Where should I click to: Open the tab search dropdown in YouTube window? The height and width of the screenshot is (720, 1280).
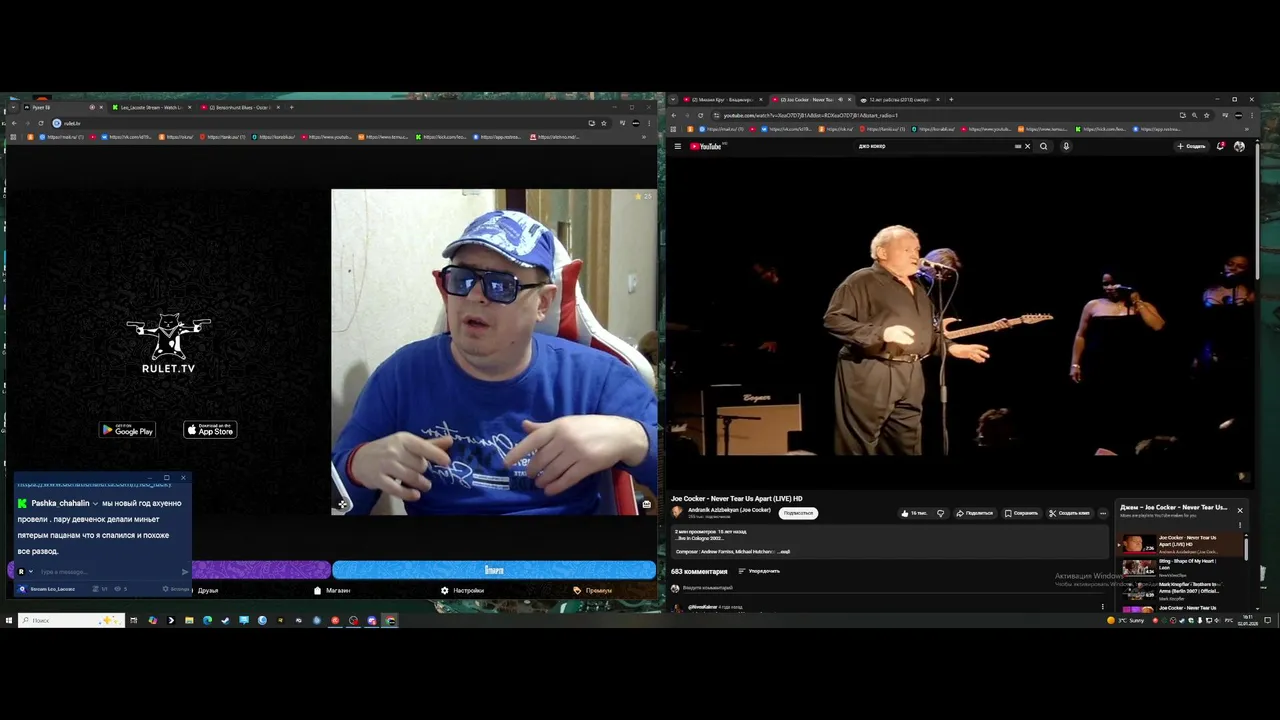tap(673, 100)
